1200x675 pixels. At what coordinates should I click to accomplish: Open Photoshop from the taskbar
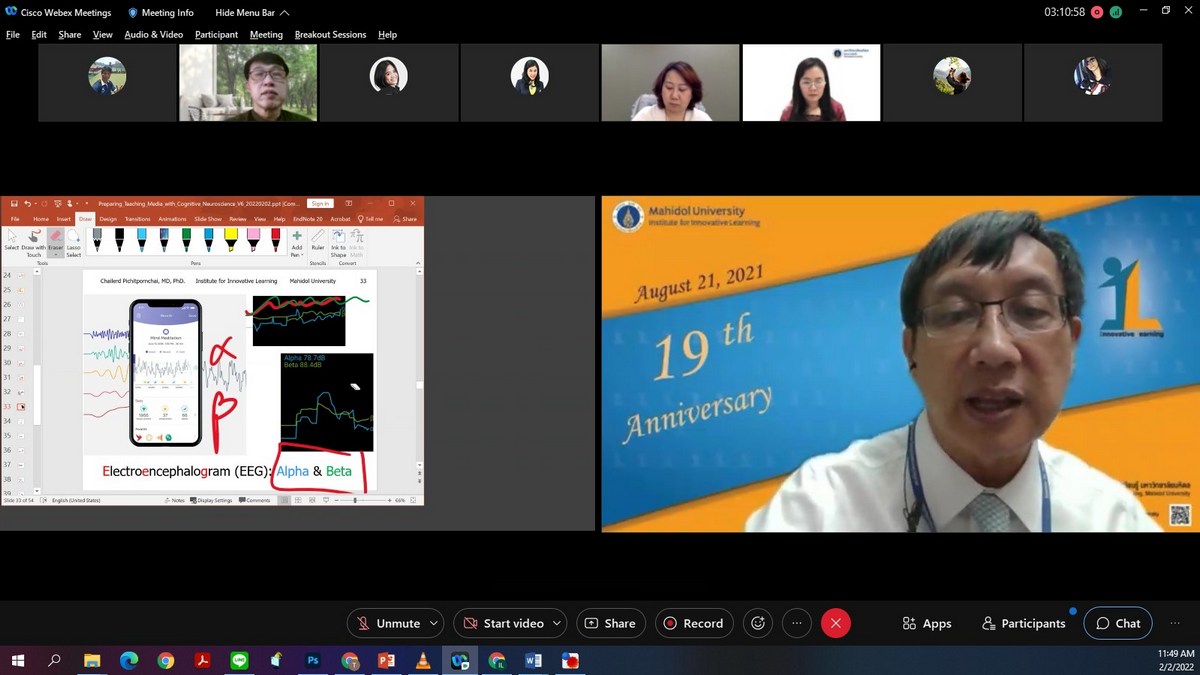click(x=312, y=661)
